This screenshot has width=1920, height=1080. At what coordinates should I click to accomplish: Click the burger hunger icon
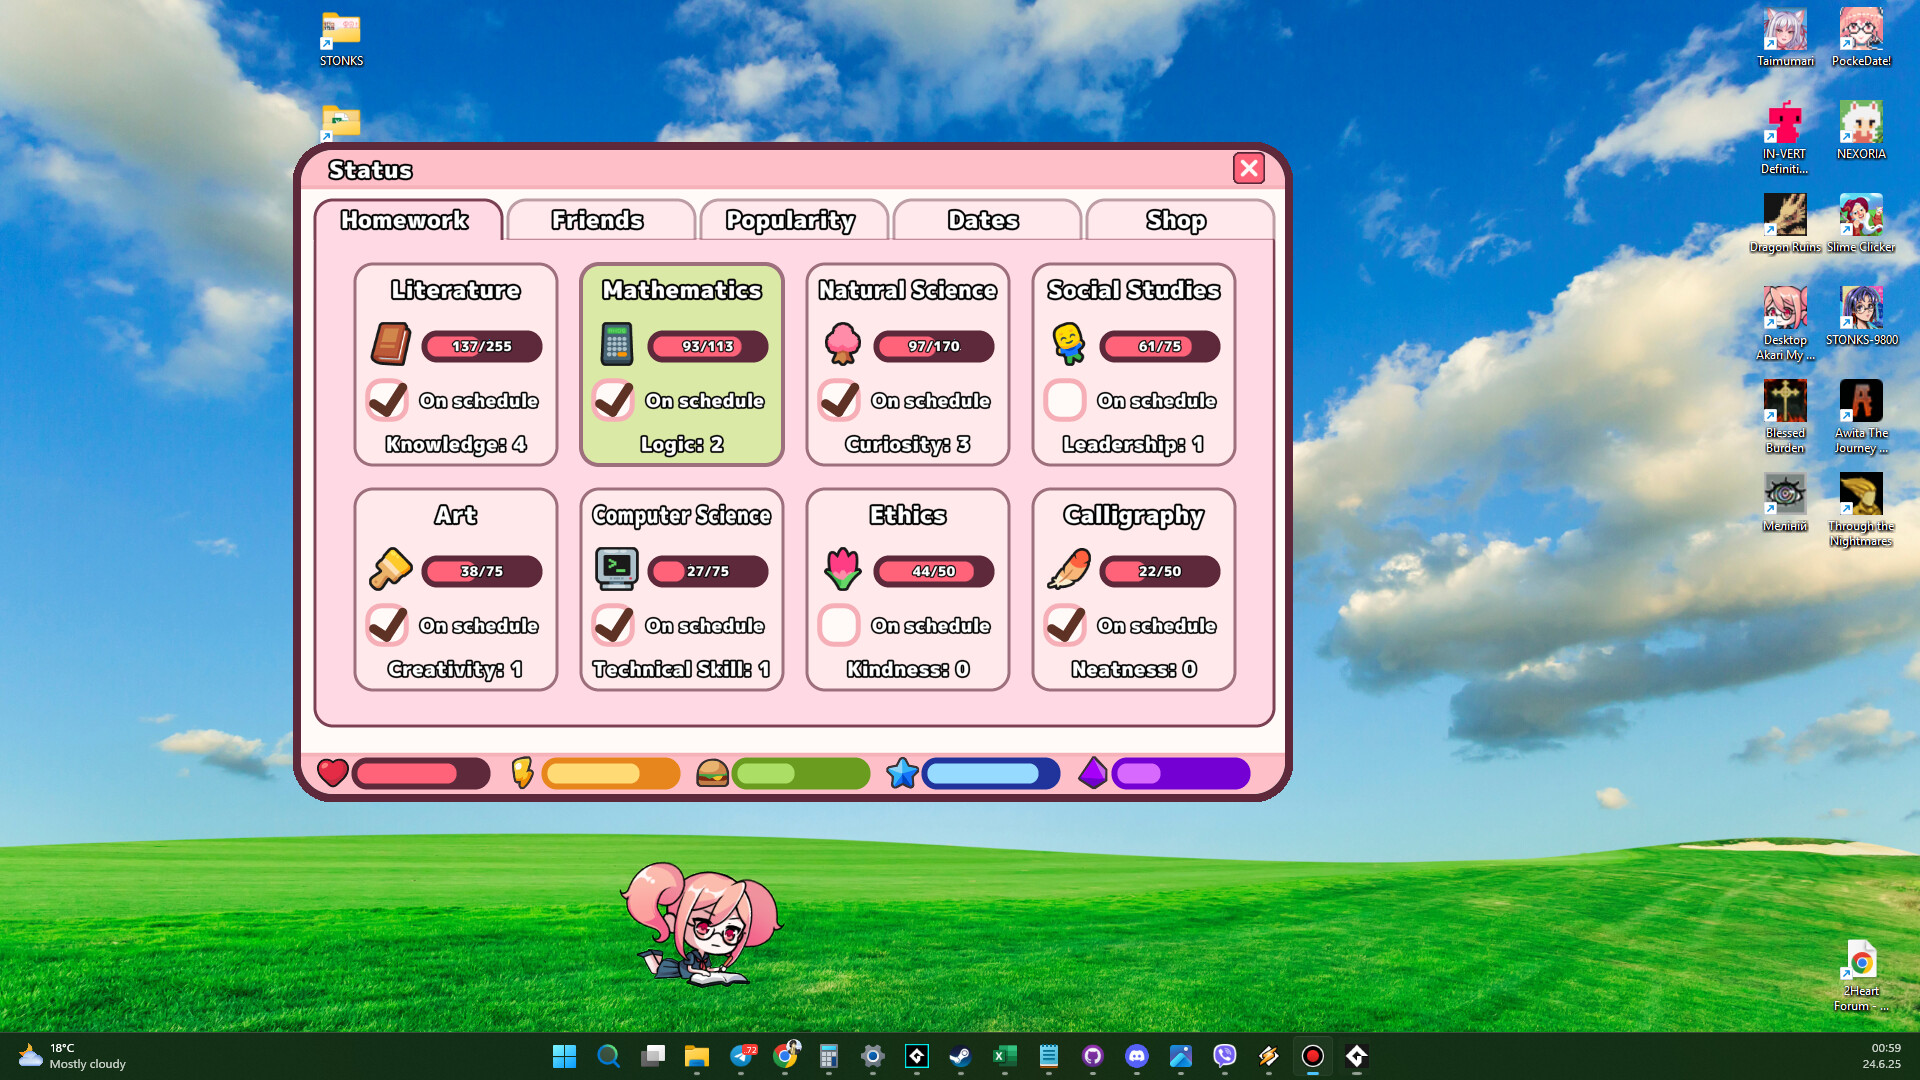(x=712, y=773)
